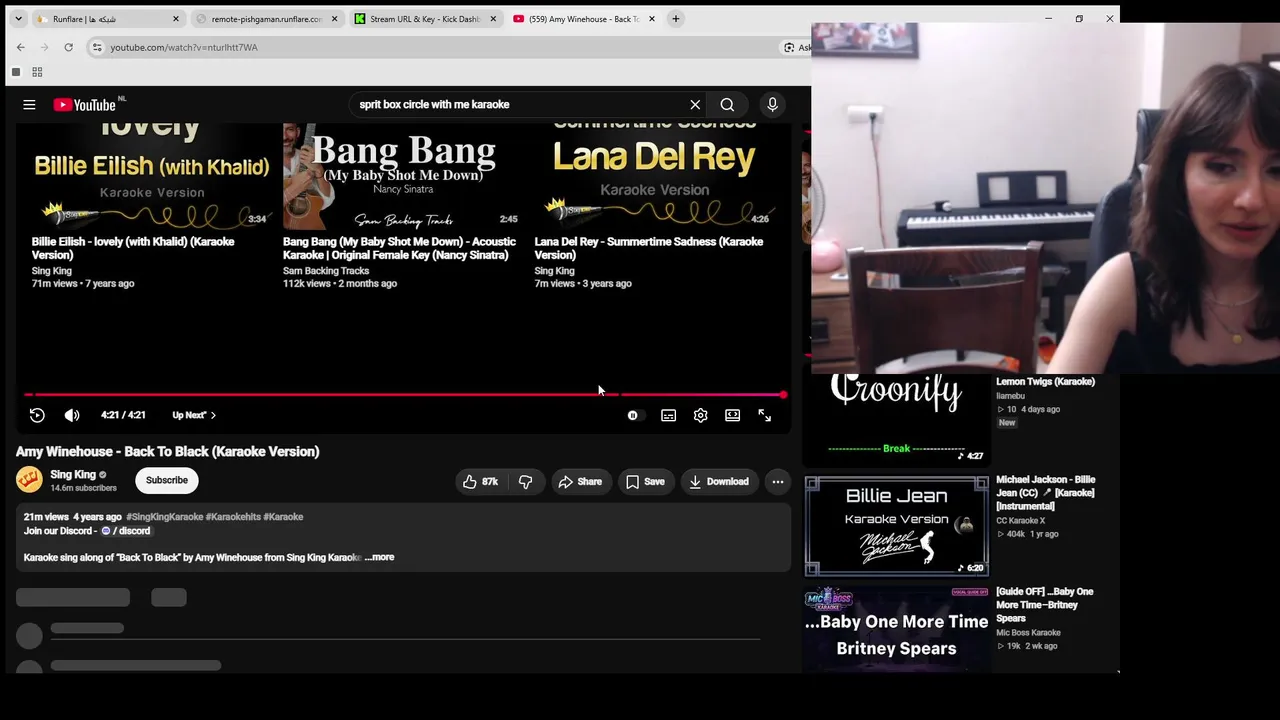1280x720 pixels.
Task: Open Lana Del Rey Summertime Sadness thumbnail
Action: (655, 176)
